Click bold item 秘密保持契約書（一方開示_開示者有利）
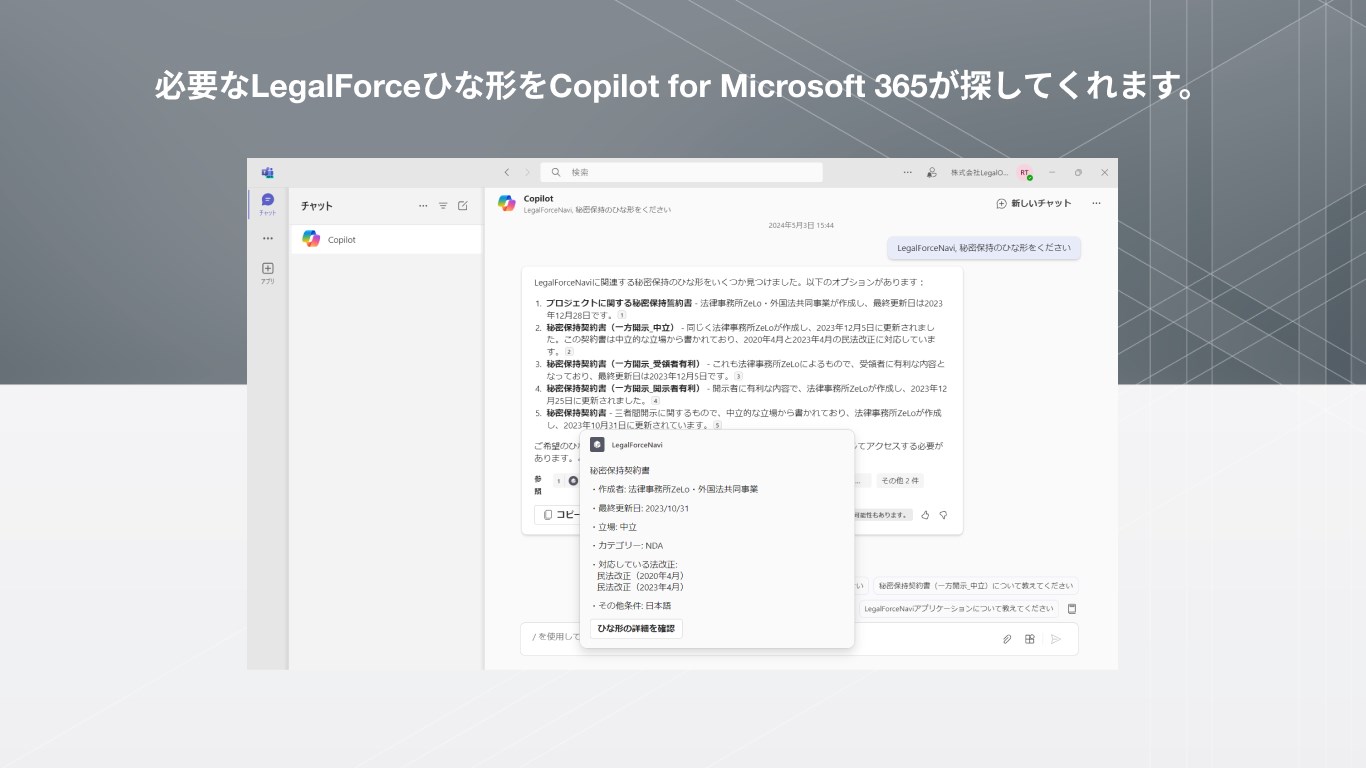1366x768 pixels. click(x=623, y=388)
